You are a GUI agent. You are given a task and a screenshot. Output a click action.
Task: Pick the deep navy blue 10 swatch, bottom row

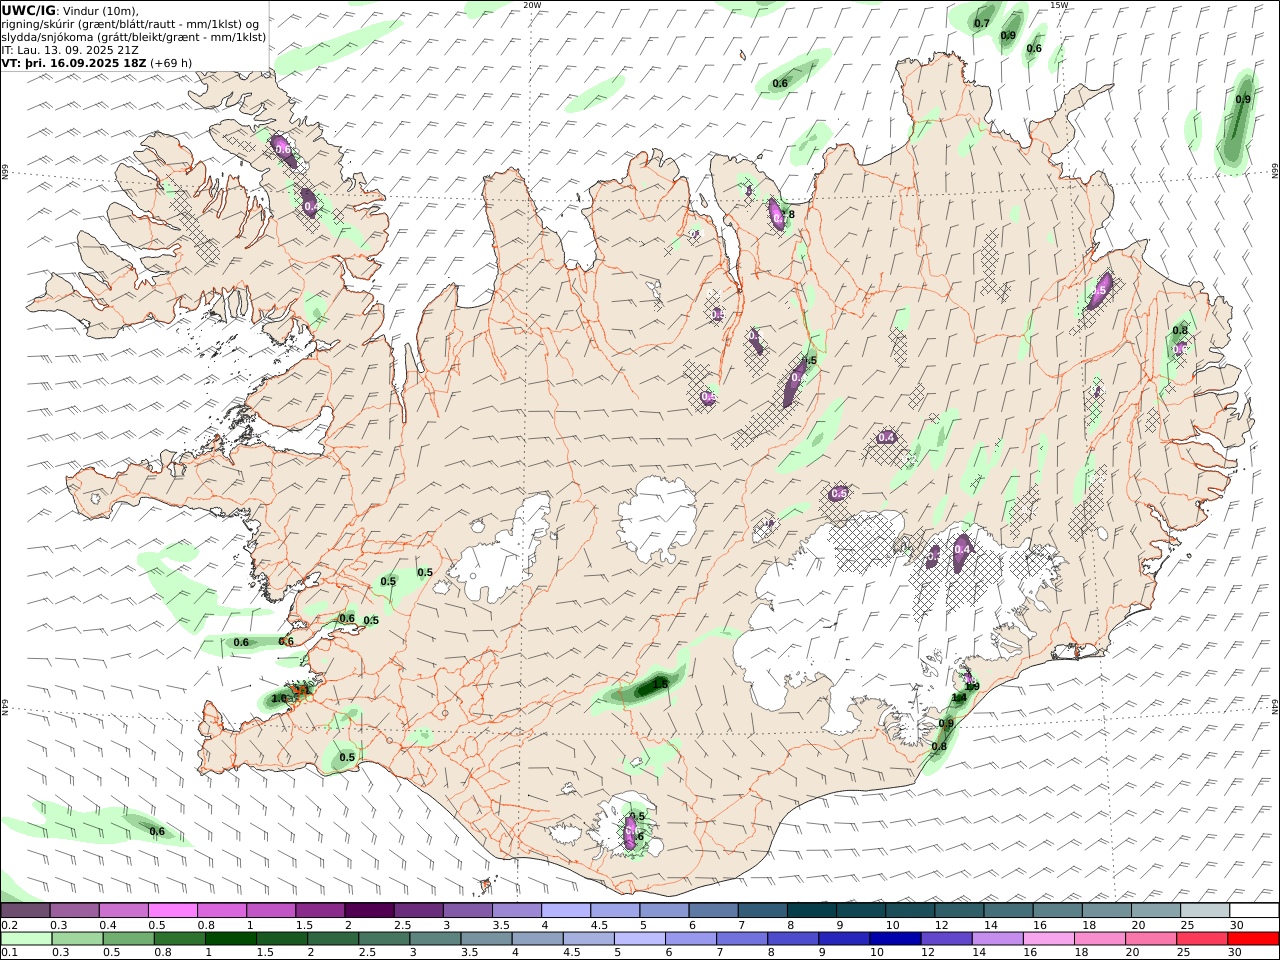[x=894, y=939]
